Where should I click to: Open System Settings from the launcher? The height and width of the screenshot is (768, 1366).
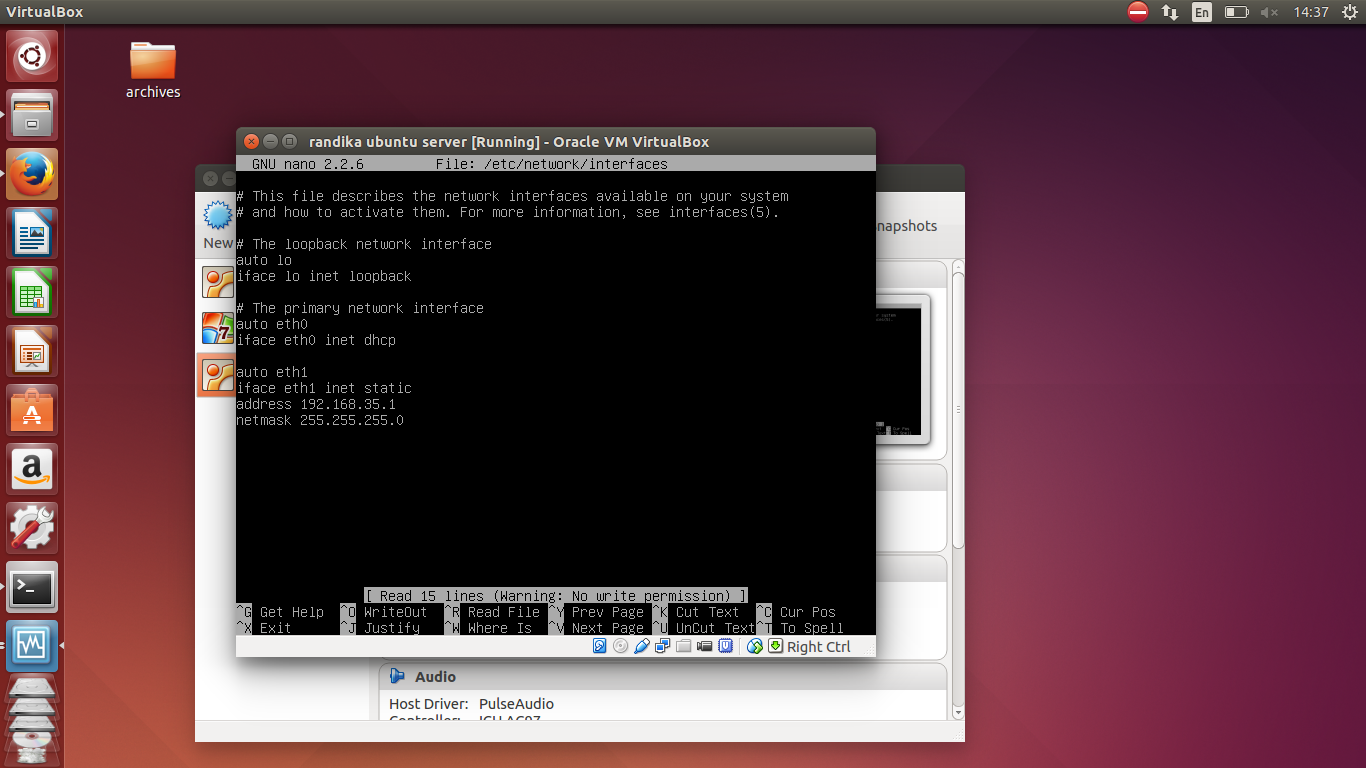coord(32,528)
